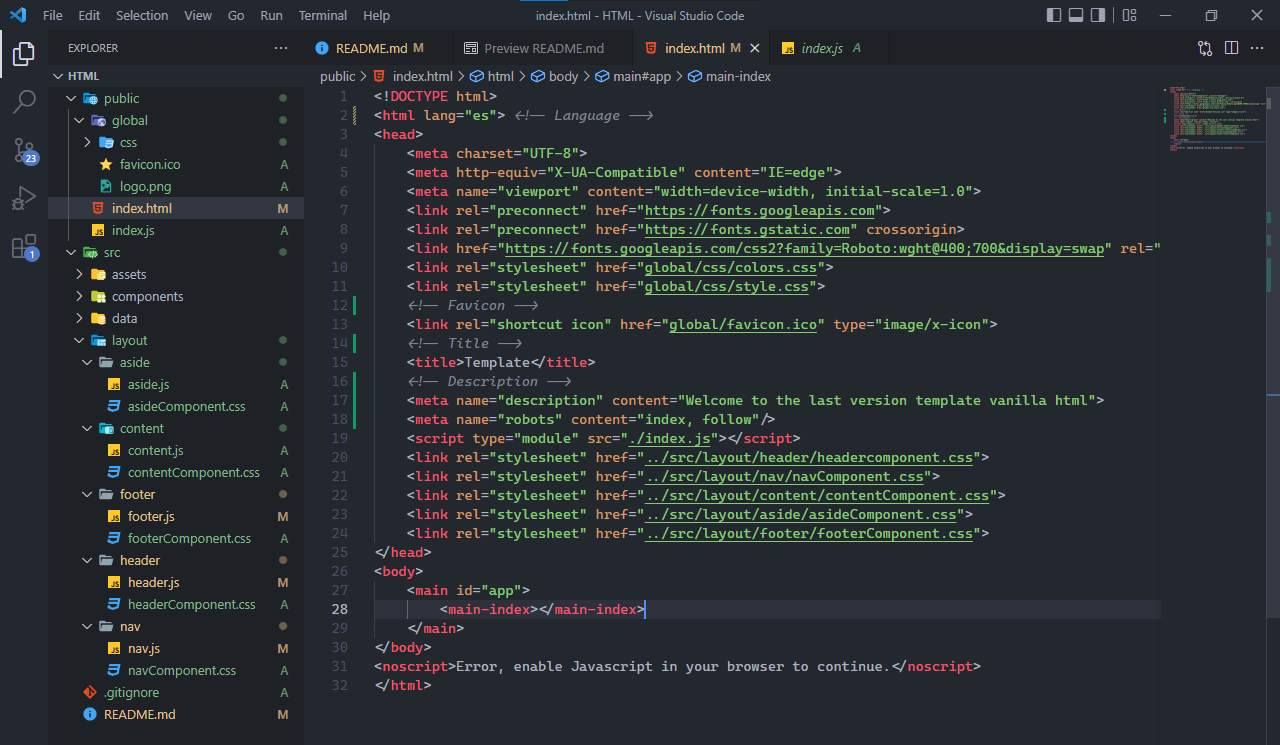1280x745 pixels.
Task: Click open changes icon in editor toolbar
Action: pyautogui.click(x=1205, y=48)
